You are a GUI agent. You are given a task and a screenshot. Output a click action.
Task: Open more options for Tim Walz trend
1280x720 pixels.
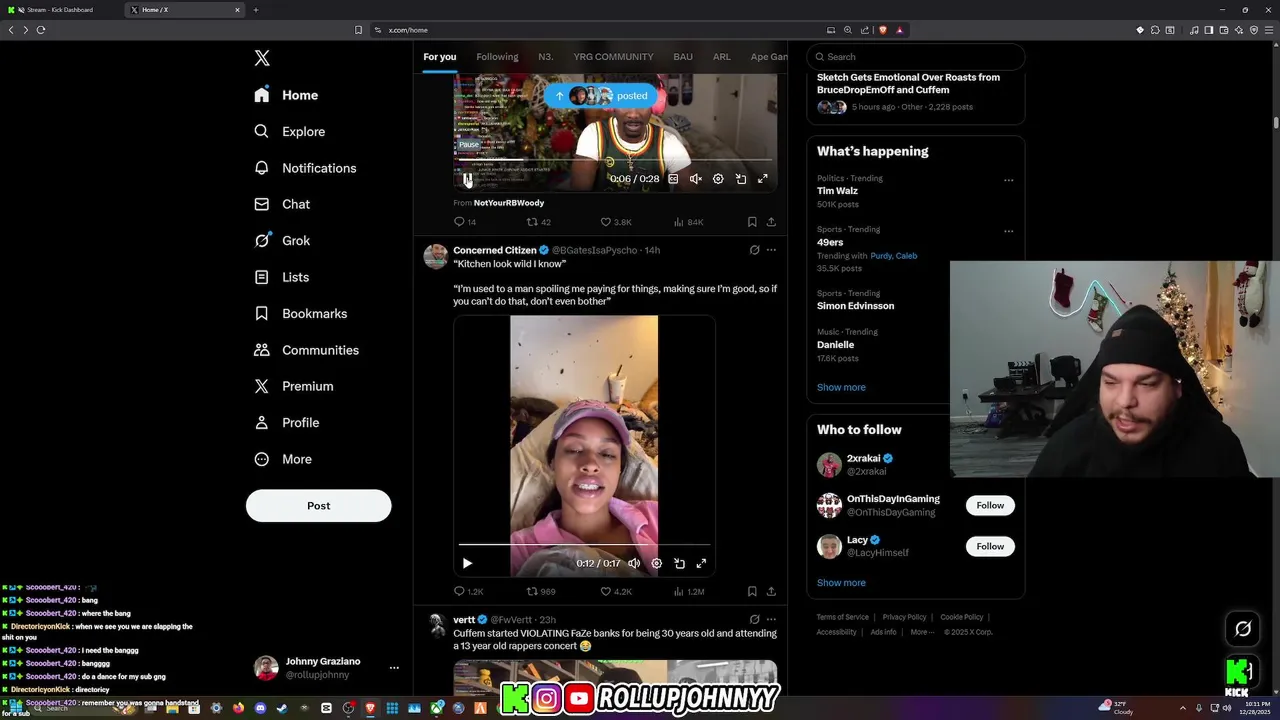1009,180
